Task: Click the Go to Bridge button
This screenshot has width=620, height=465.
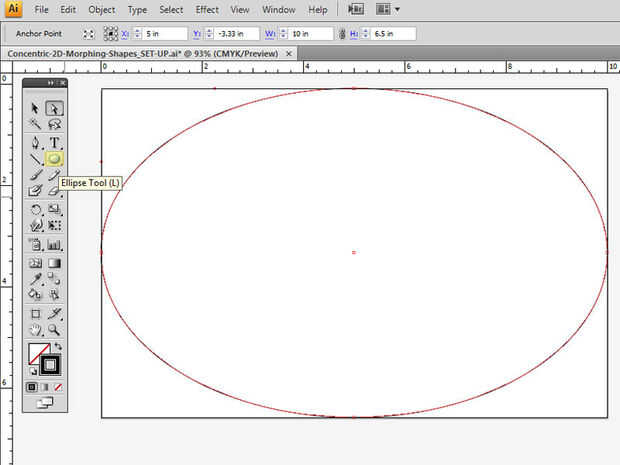Action: coord(355,9)
